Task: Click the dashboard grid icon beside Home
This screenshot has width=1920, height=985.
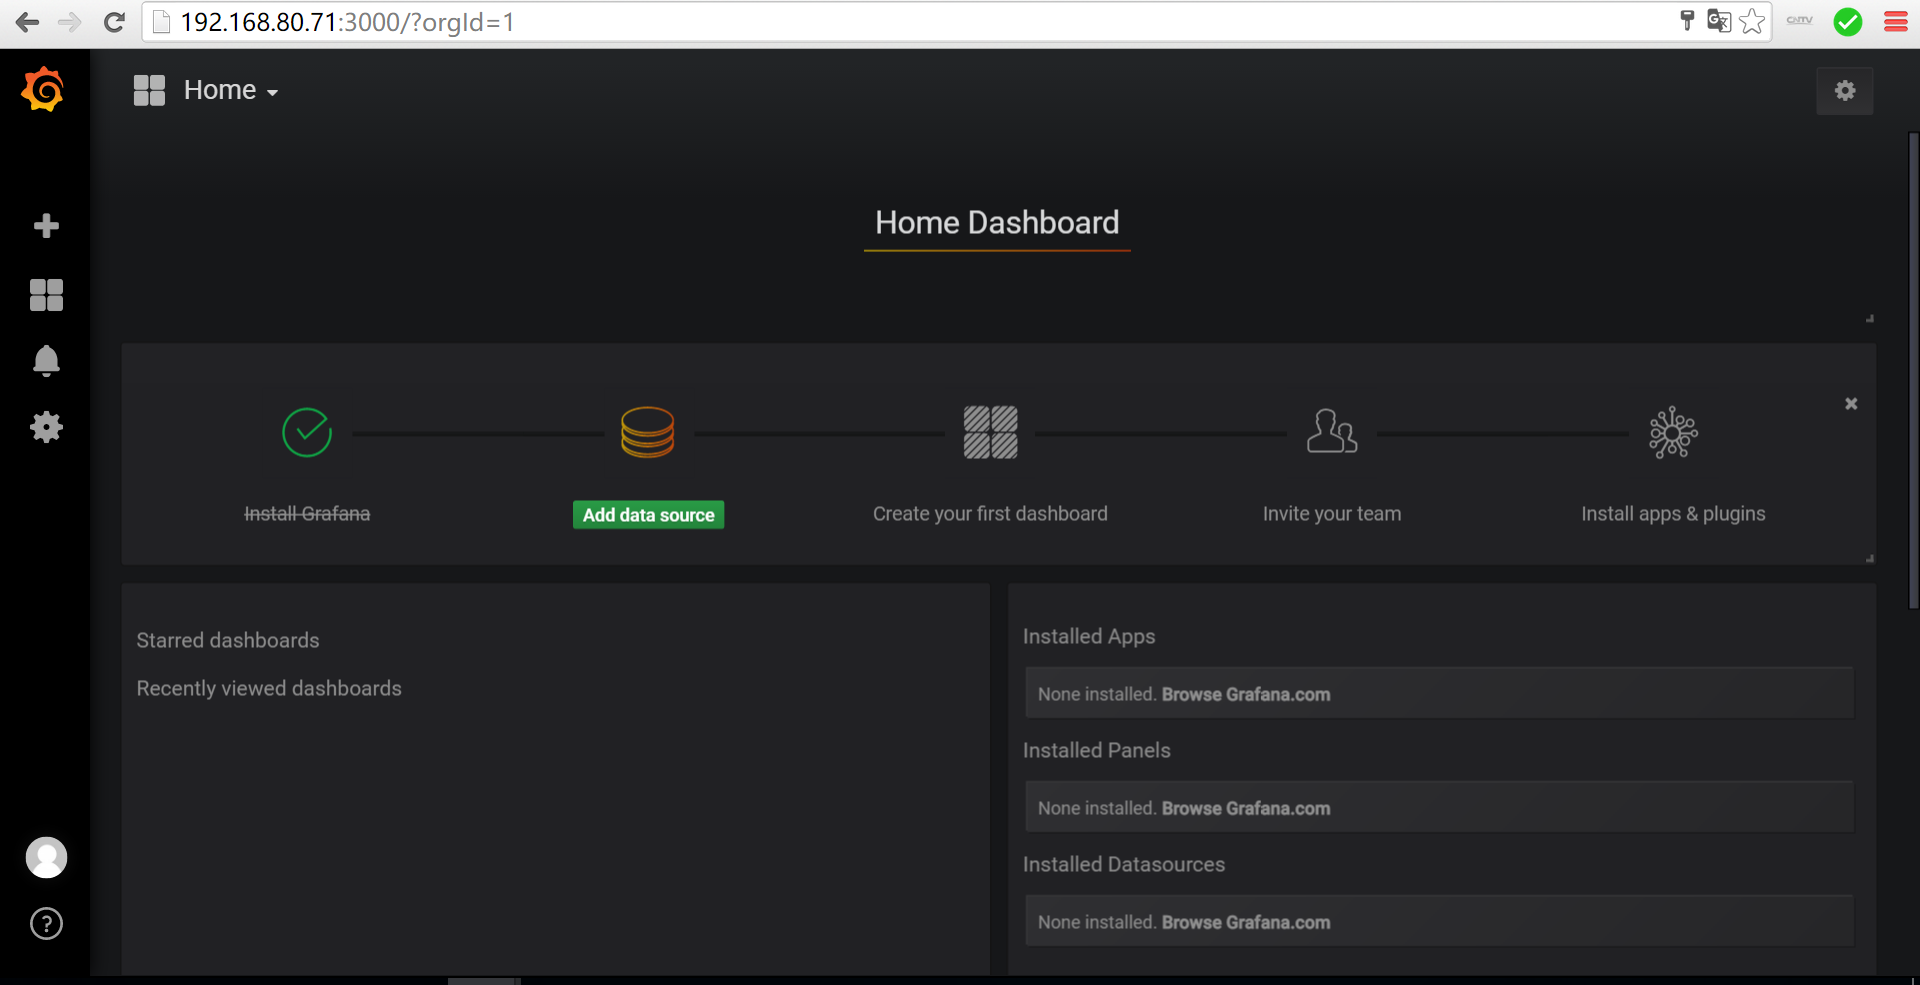Action: click(x=149, y=90)
